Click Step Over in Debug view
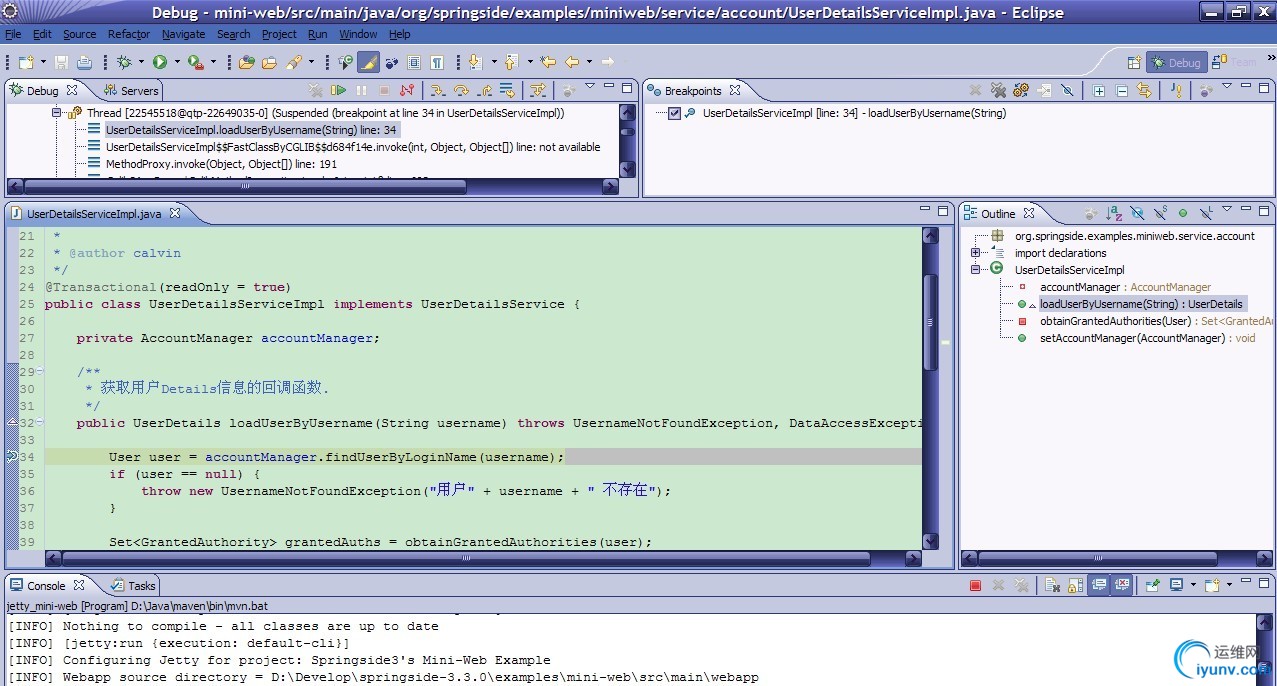1277x686 pixels. click(460, 90)
